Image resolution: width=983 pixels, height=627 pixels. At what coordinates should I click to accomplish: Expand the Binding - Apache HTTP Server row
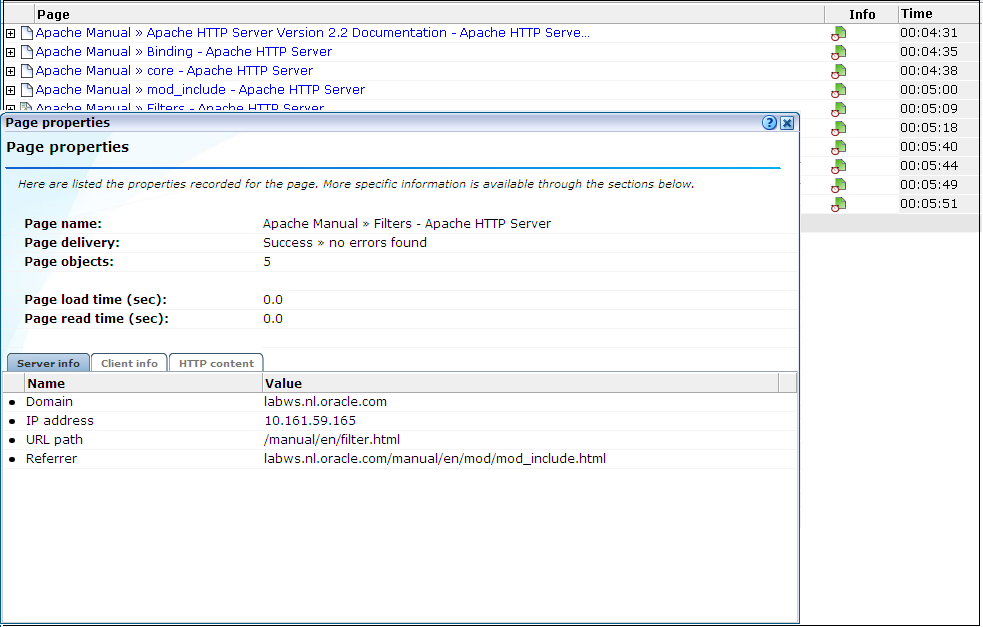pos(11,52)
